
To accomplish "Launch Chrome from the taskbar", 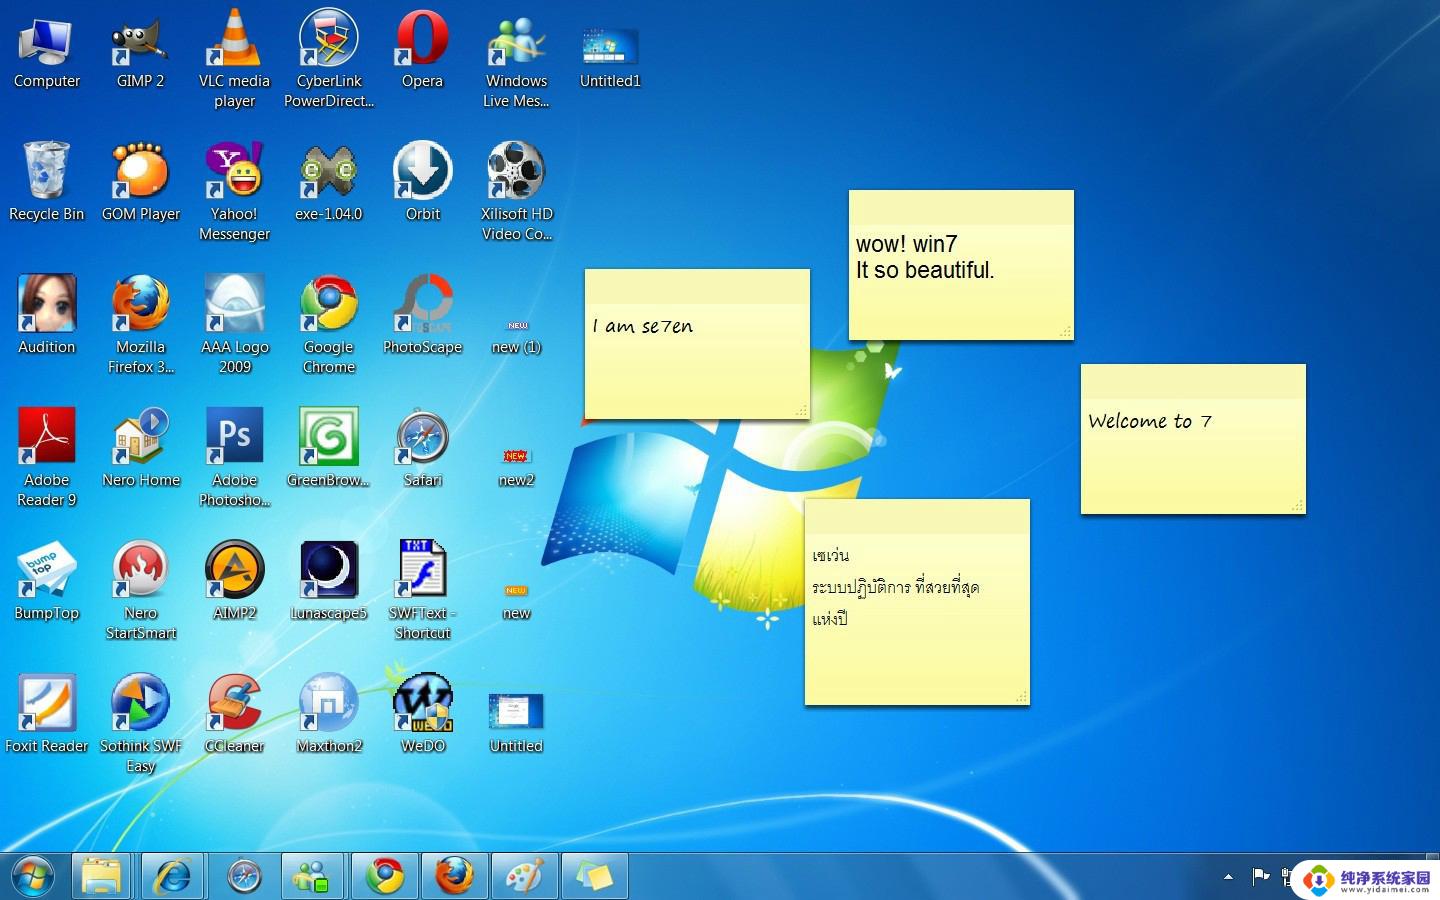I will pyautogui.click(x=384, y=877).
